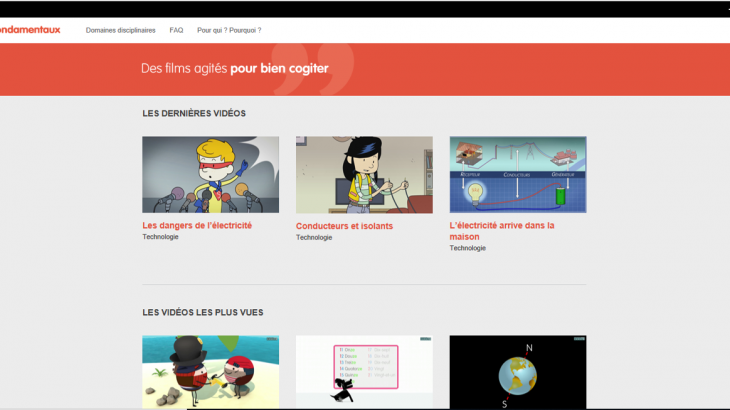
Task: Click the 'Les dernières vidéos' heading
Action: point(194,114)
